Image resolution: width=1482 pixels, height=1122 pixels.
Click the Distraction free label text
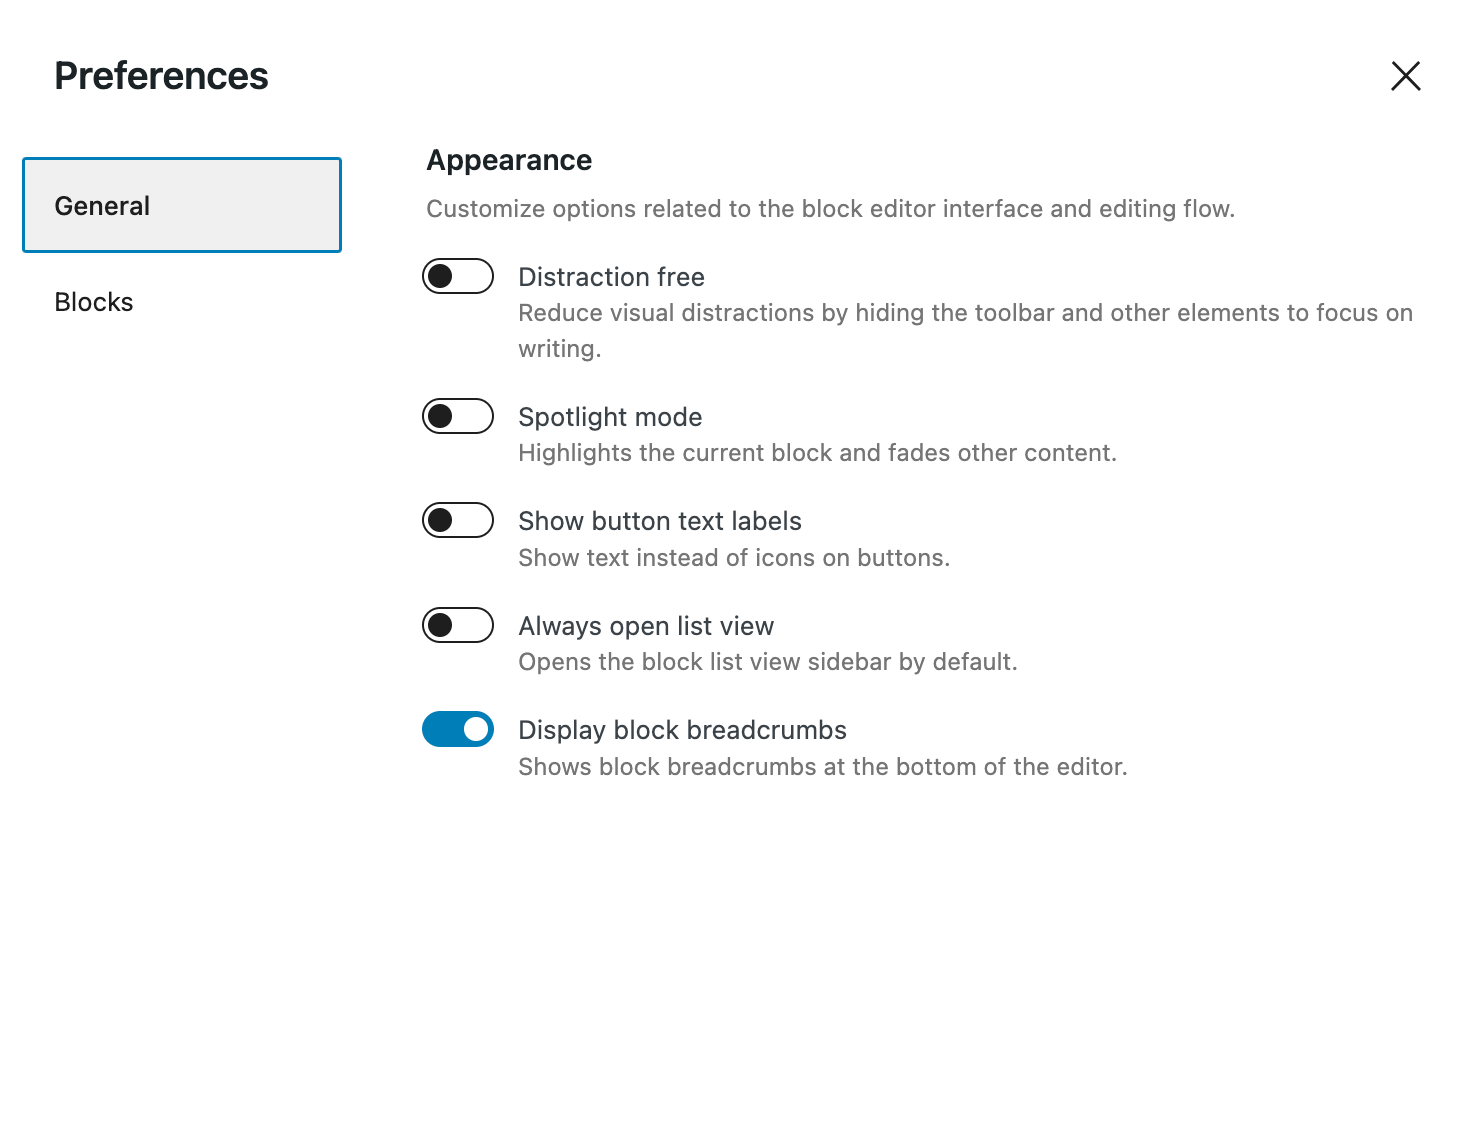point(611,277)
